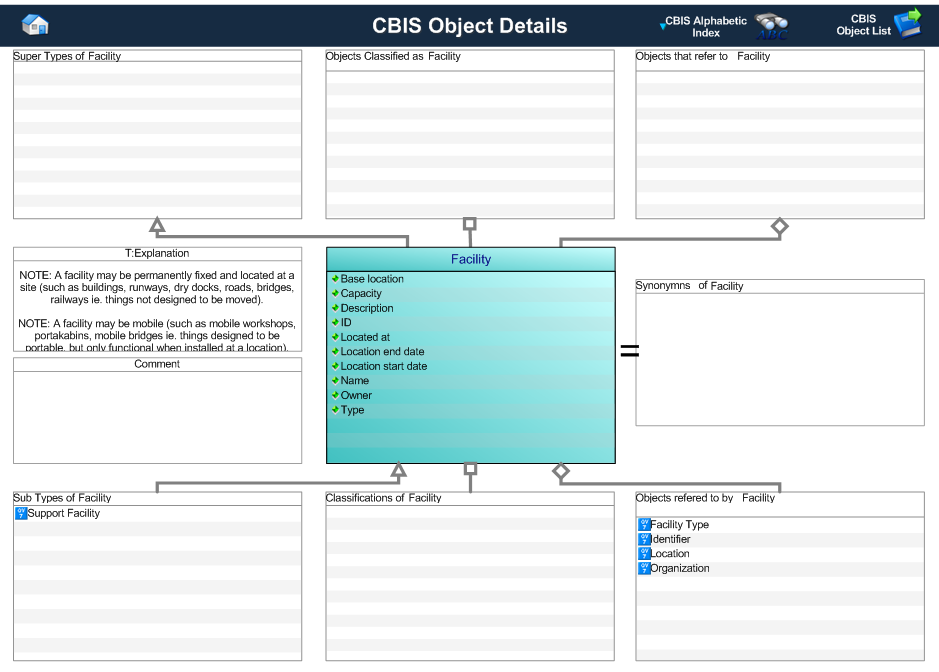Click the Classifications of Facility heading

(x=383, y=498)
